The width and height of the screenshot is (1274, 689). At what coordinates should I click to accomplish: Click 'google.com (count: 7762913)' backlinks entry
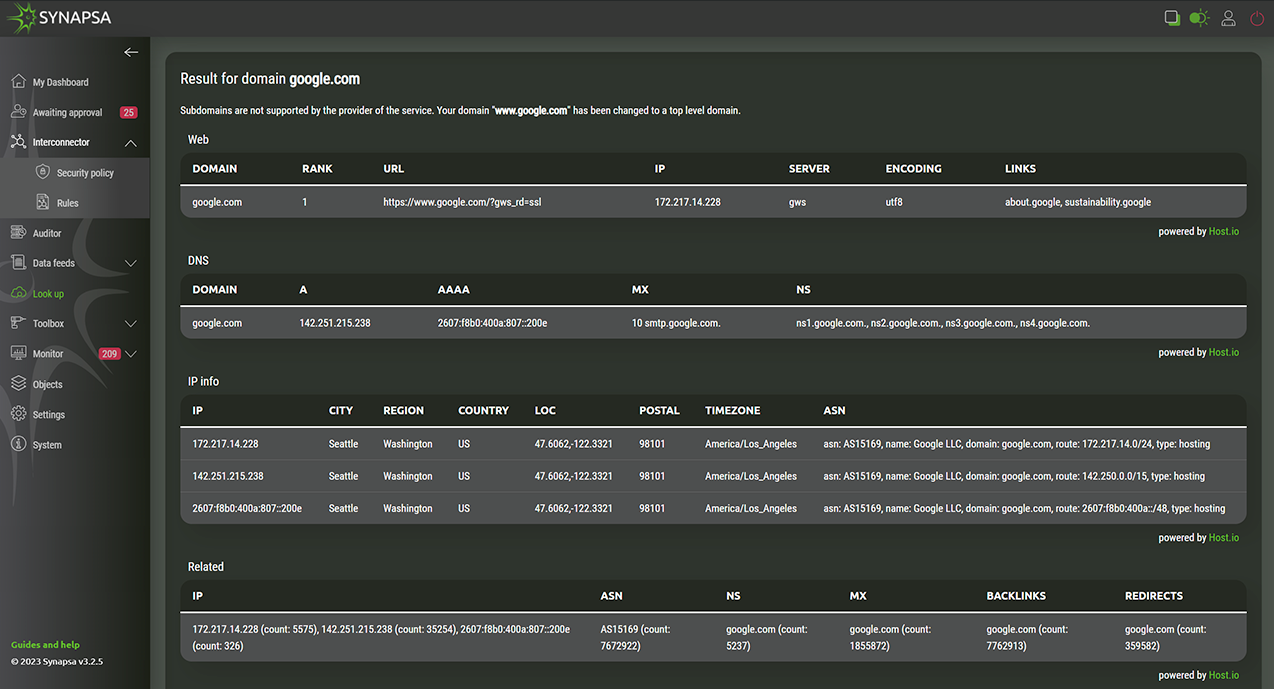[x=1027, y=637]
